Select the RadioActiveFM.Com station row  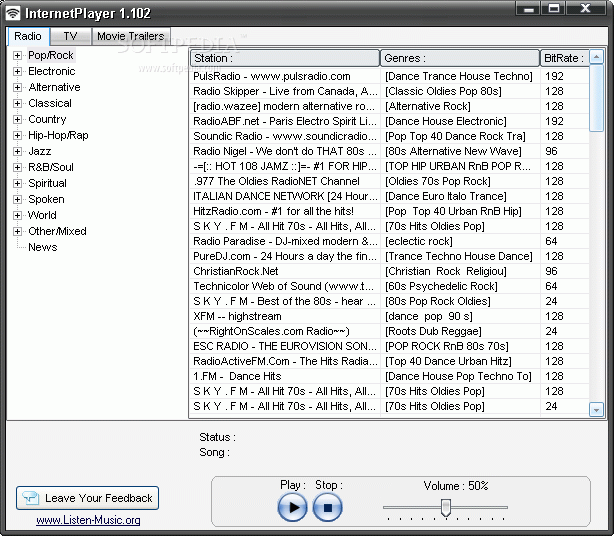tap(390, 361)
